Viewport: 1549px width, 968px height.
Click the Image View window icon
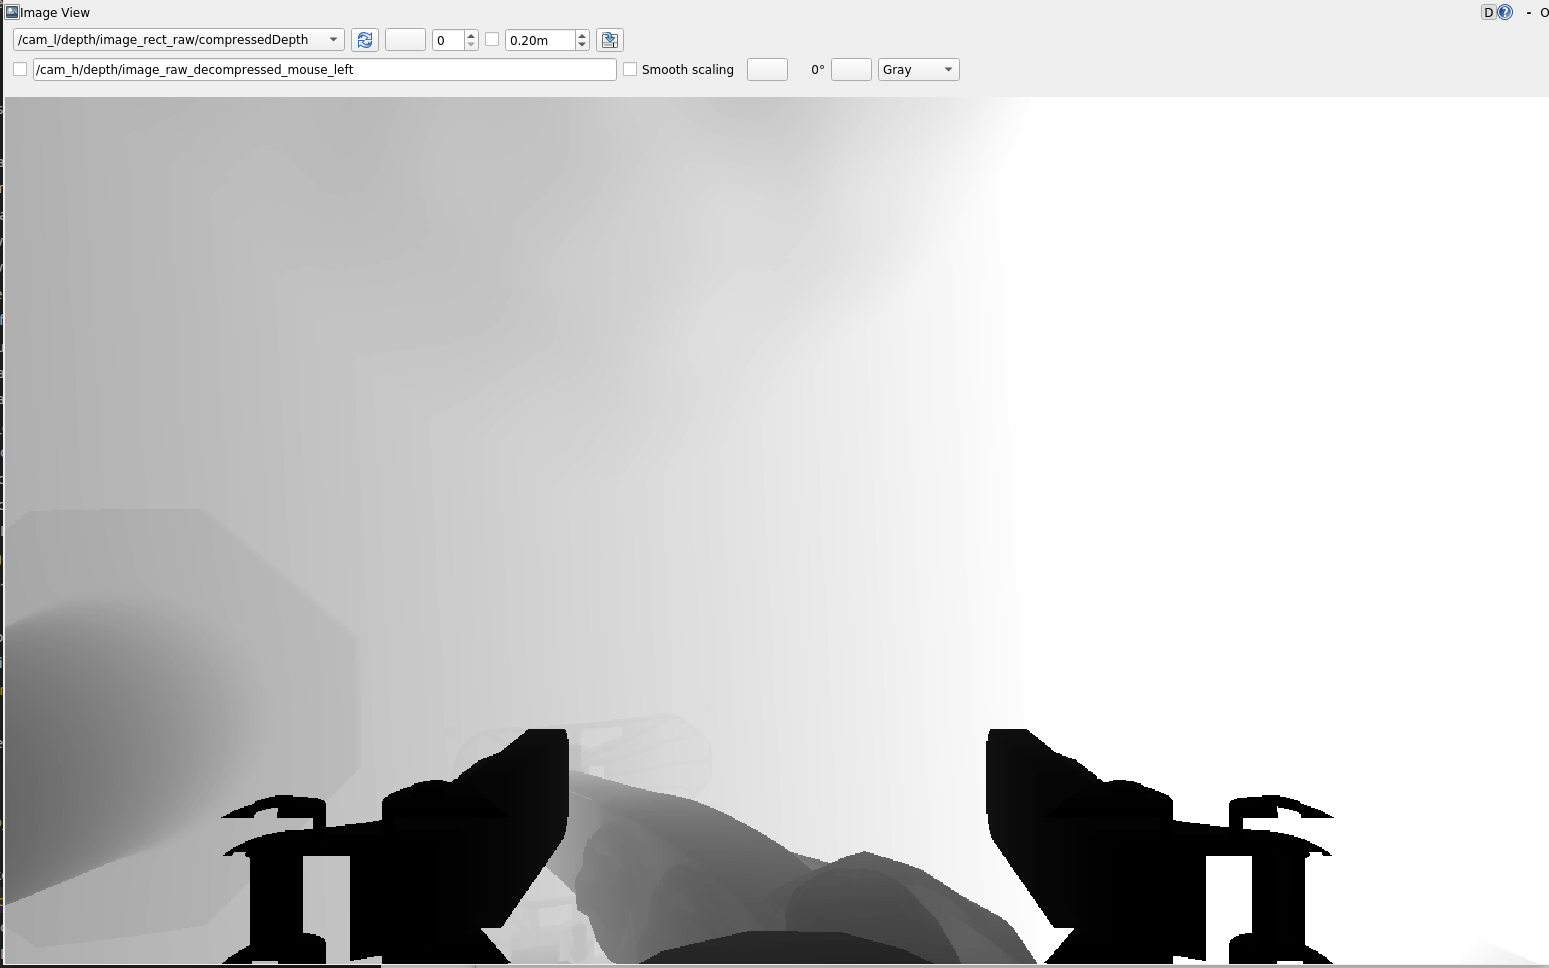12,12
